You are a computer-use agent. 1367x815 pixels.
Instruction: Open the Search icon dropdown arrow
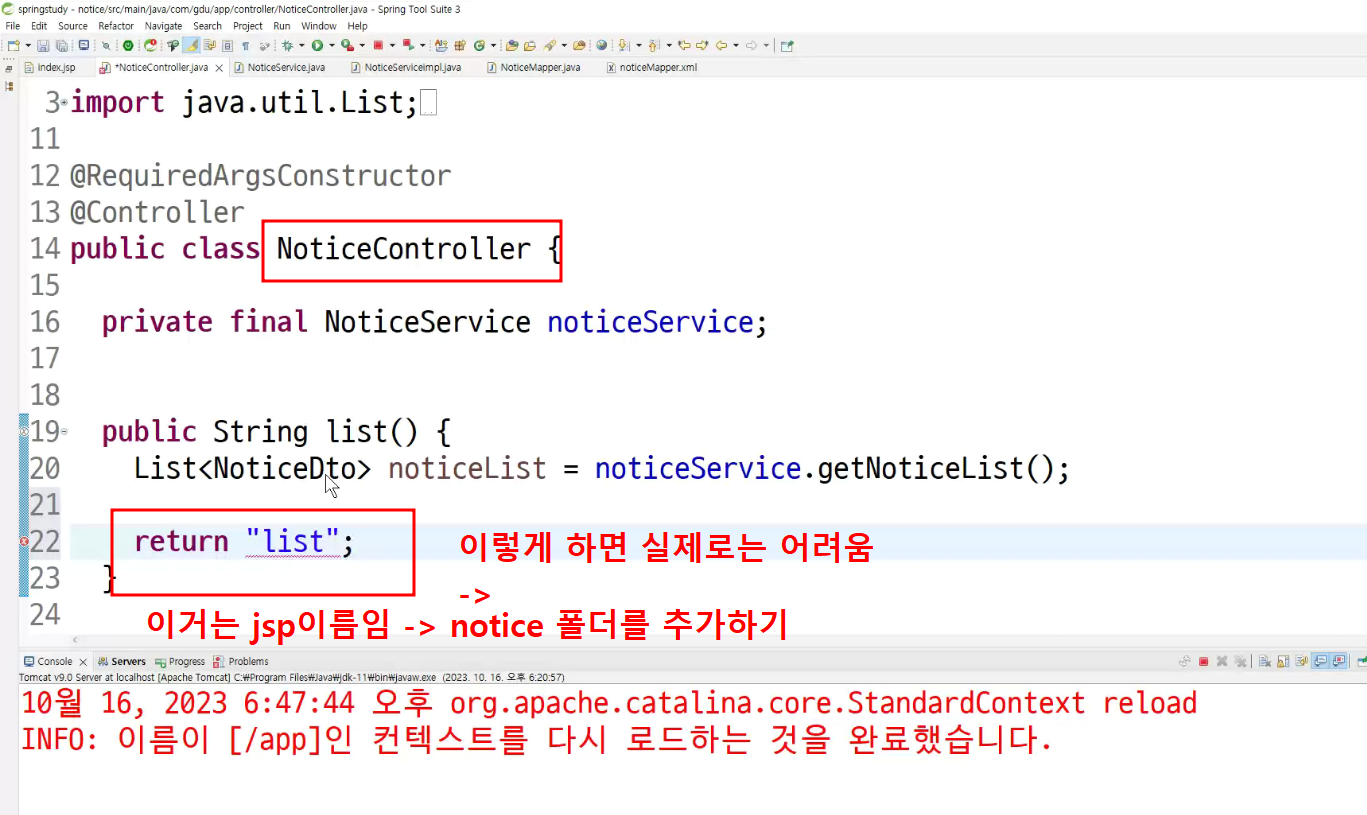[x=564, y=45]
